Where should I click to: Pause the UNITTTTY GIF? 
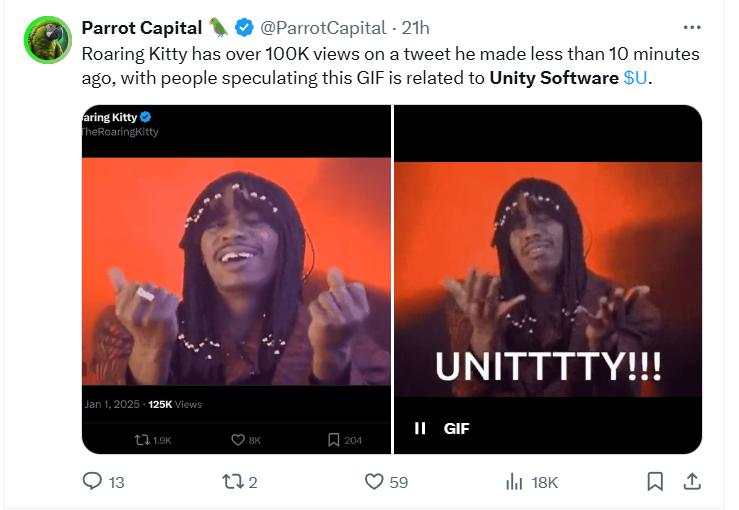click(419, 428)
